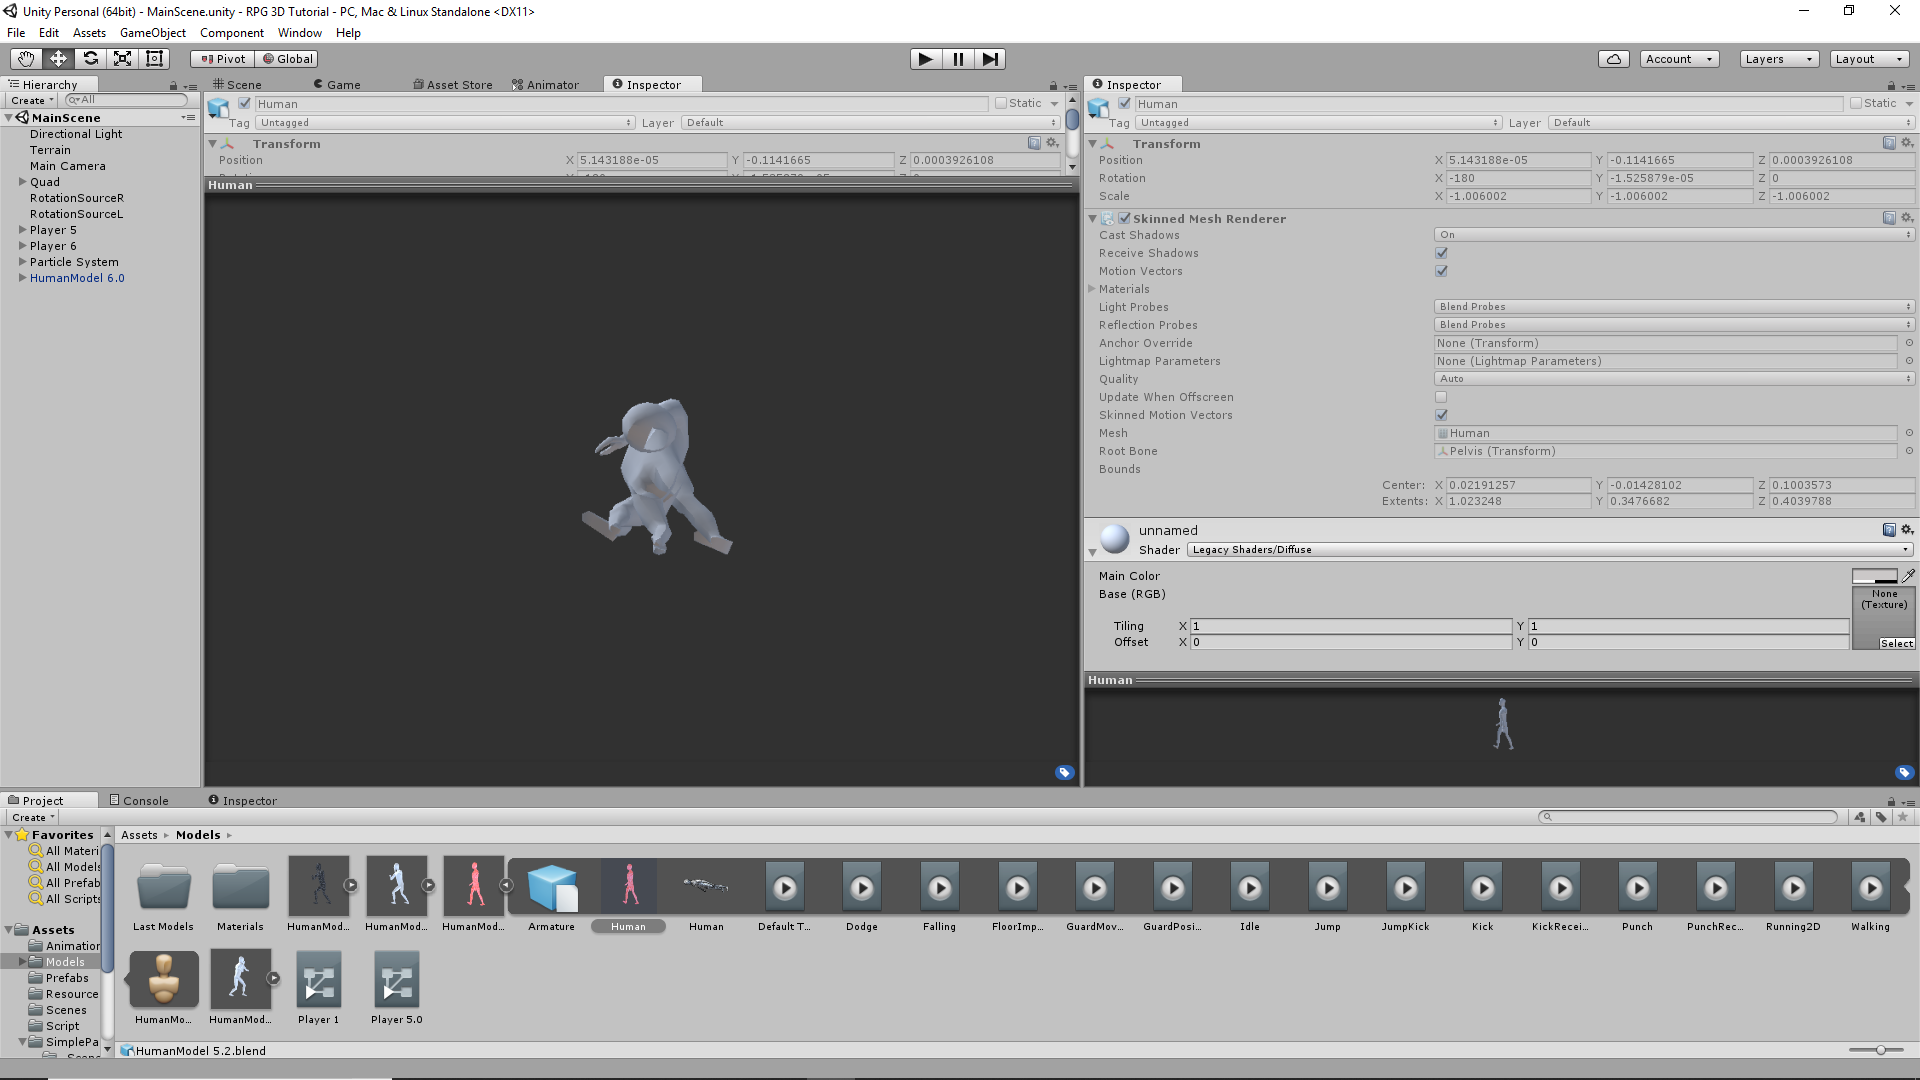Switch to the Animator tab
Viewport: 1920px width, 1080px height.
(x=545, y=85)
